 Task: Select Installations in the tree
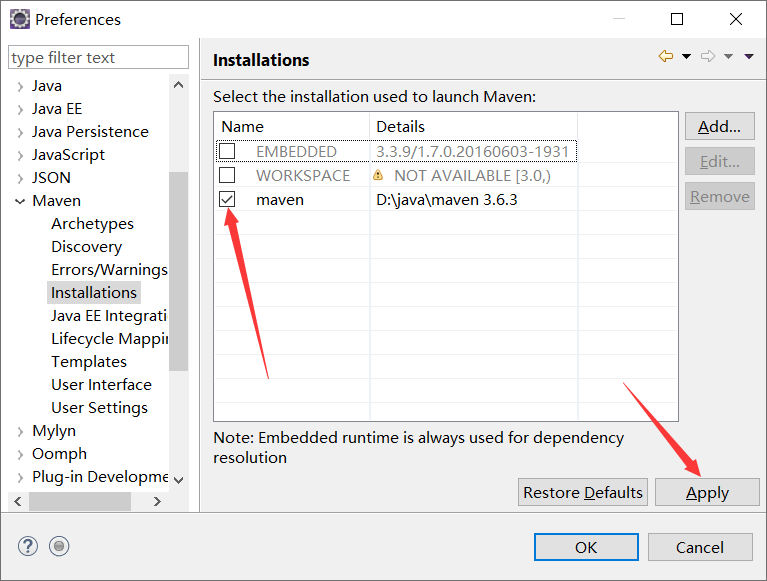point(94,292)
